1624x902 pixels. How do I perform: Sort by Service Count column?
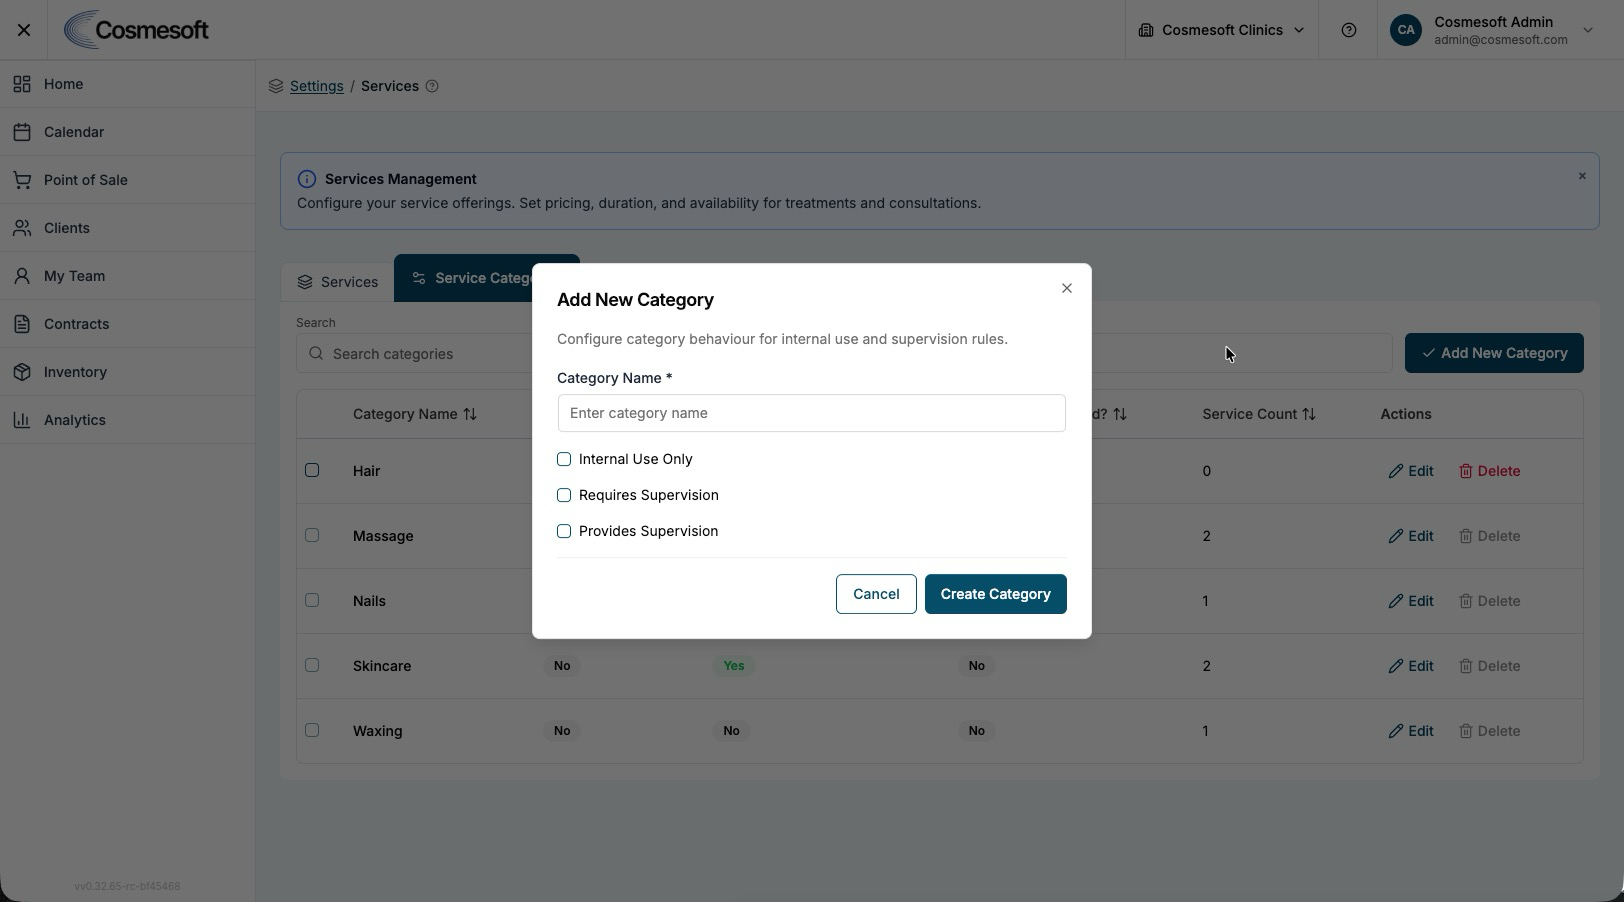1258,414
